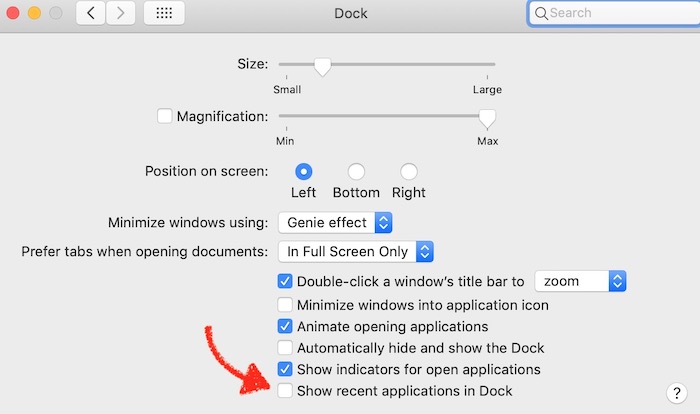Select the Bottom position radio button
This screenshot has width=700, height=414.
point(356,171)
